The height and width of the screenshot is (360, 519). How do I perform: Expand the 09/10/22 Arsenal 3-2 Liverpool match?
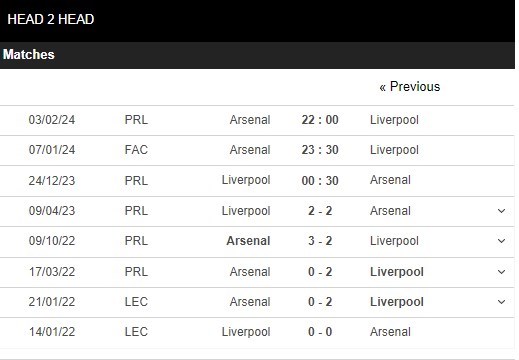pos(501,241)
